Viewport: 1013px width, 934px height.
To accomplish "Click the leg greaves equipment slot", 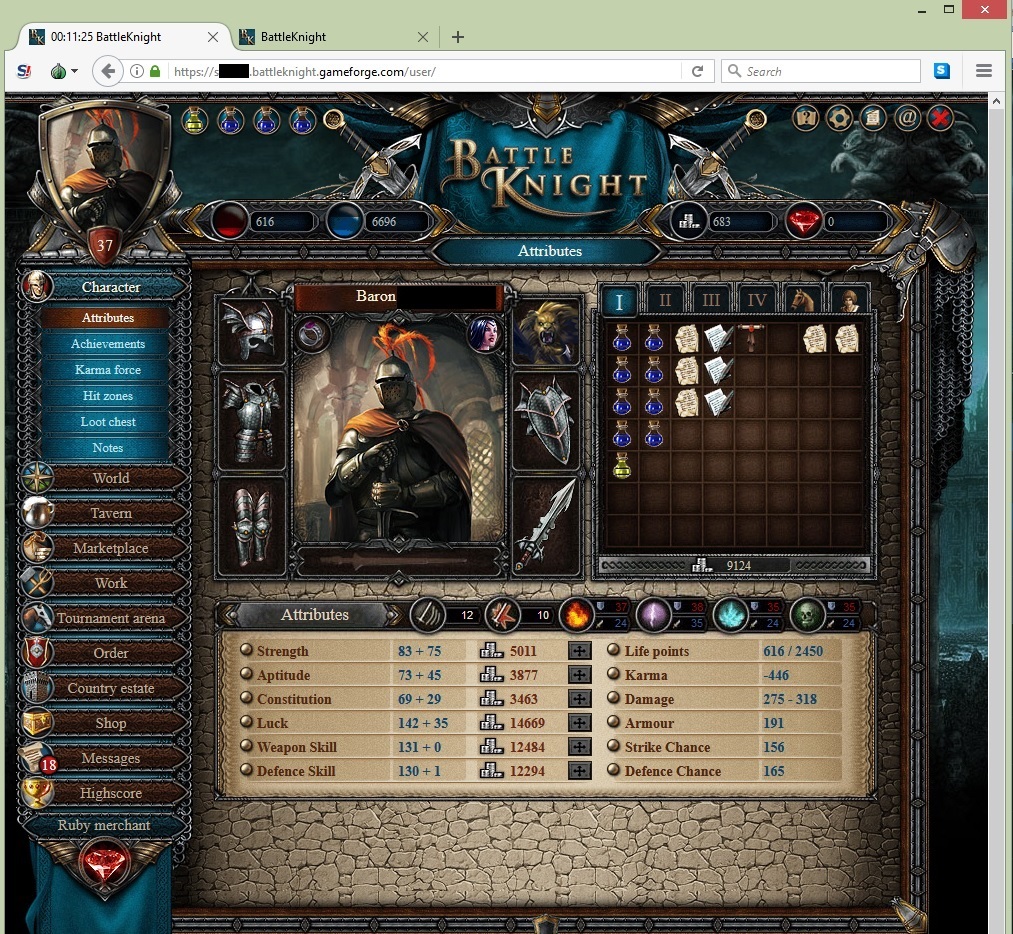I will pyautogui.click(x=251, y=526).
